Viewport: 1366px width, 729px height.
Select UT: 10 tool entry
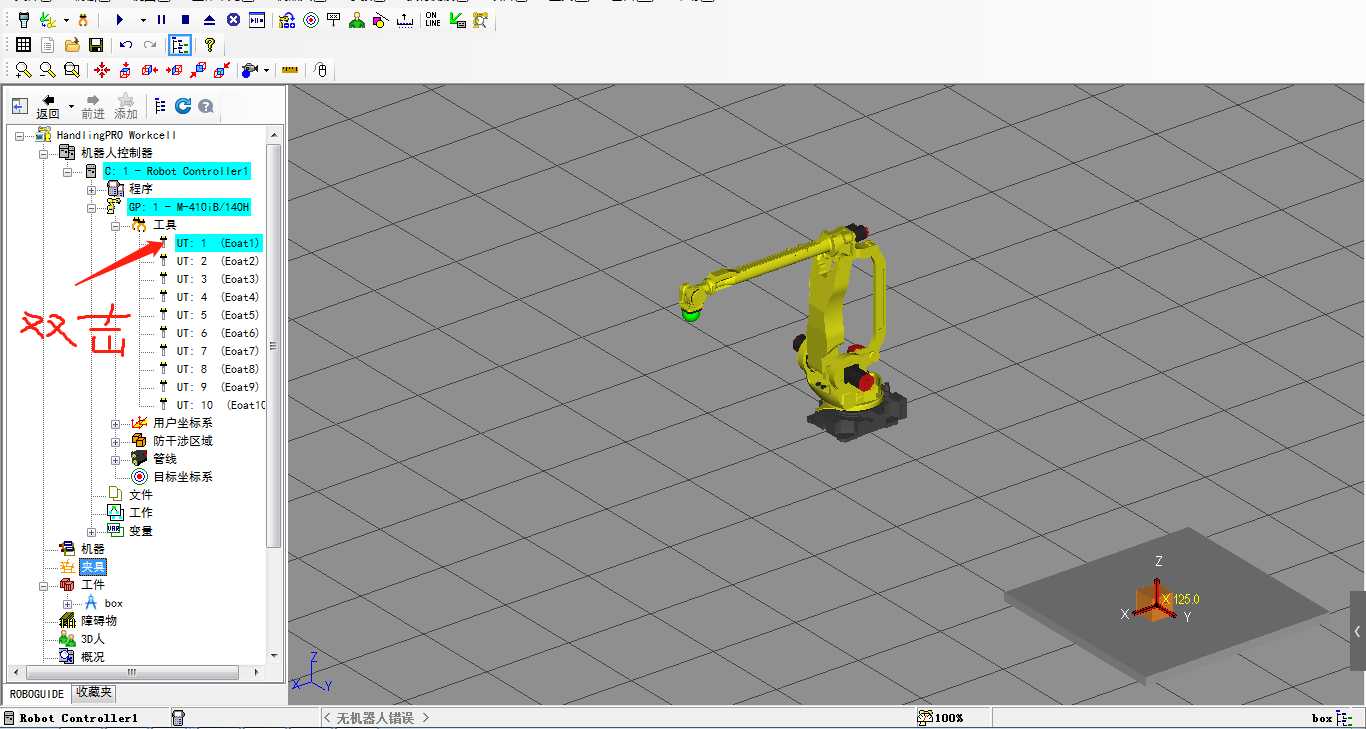click(221, 405)
